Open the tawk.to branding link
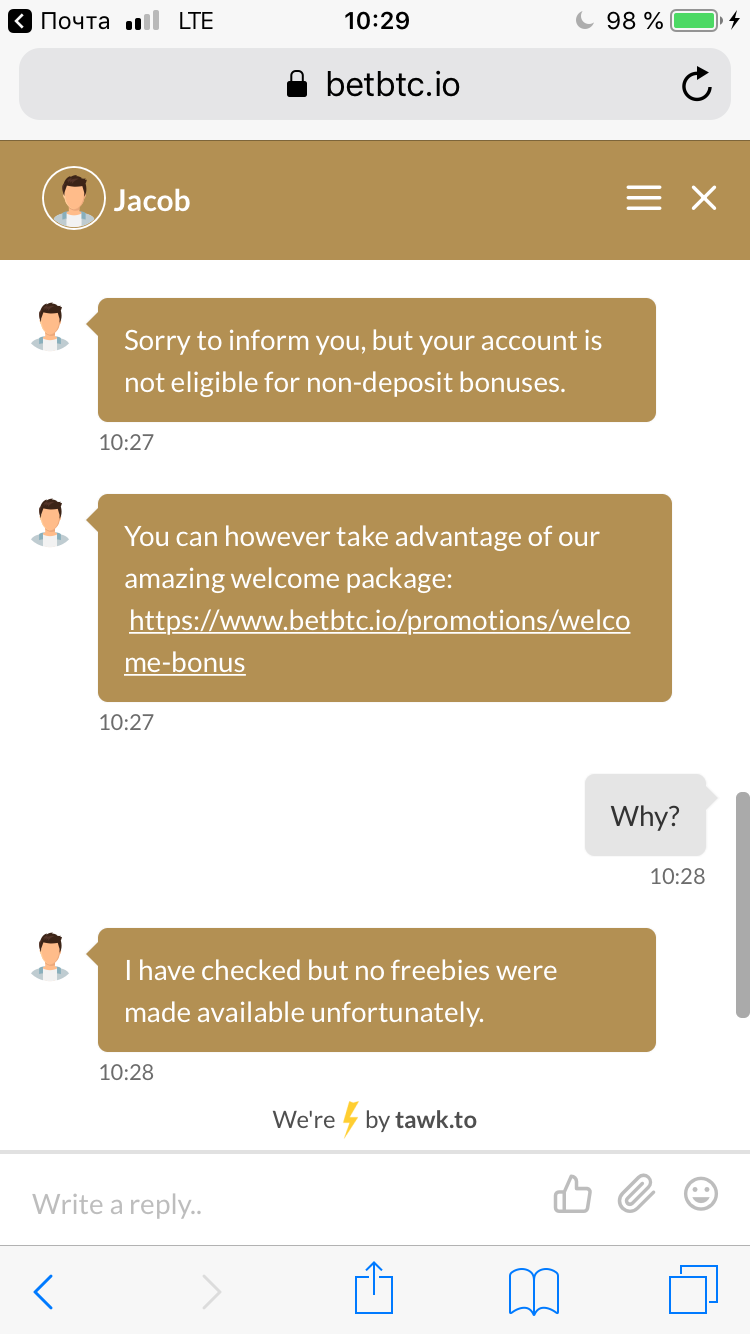Screen dimensions: 750x1334 tap(375, 1120)
